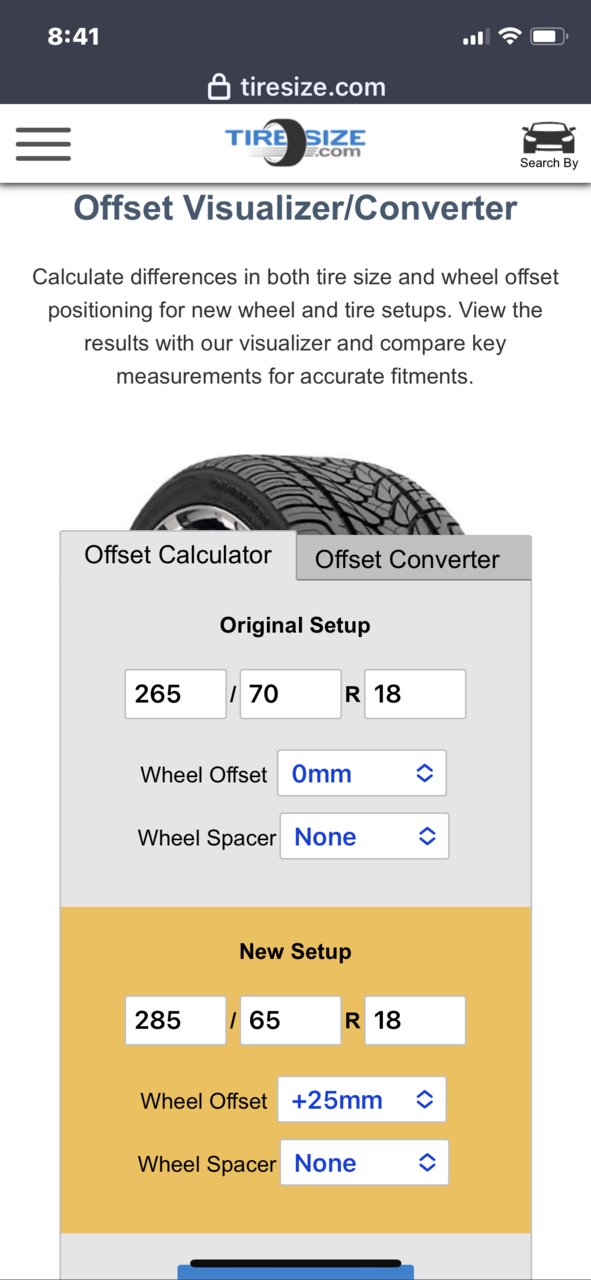591x1280 pixels.
Task: Switch to the Offset Converter tab
Action: [x=413, y=559]
